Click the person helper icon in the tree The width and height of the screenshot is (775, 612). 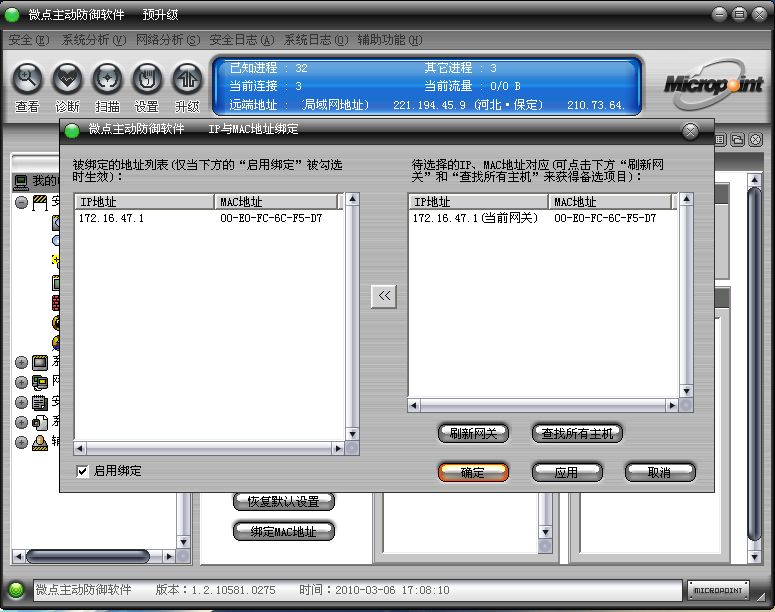[x=40, y=442]
